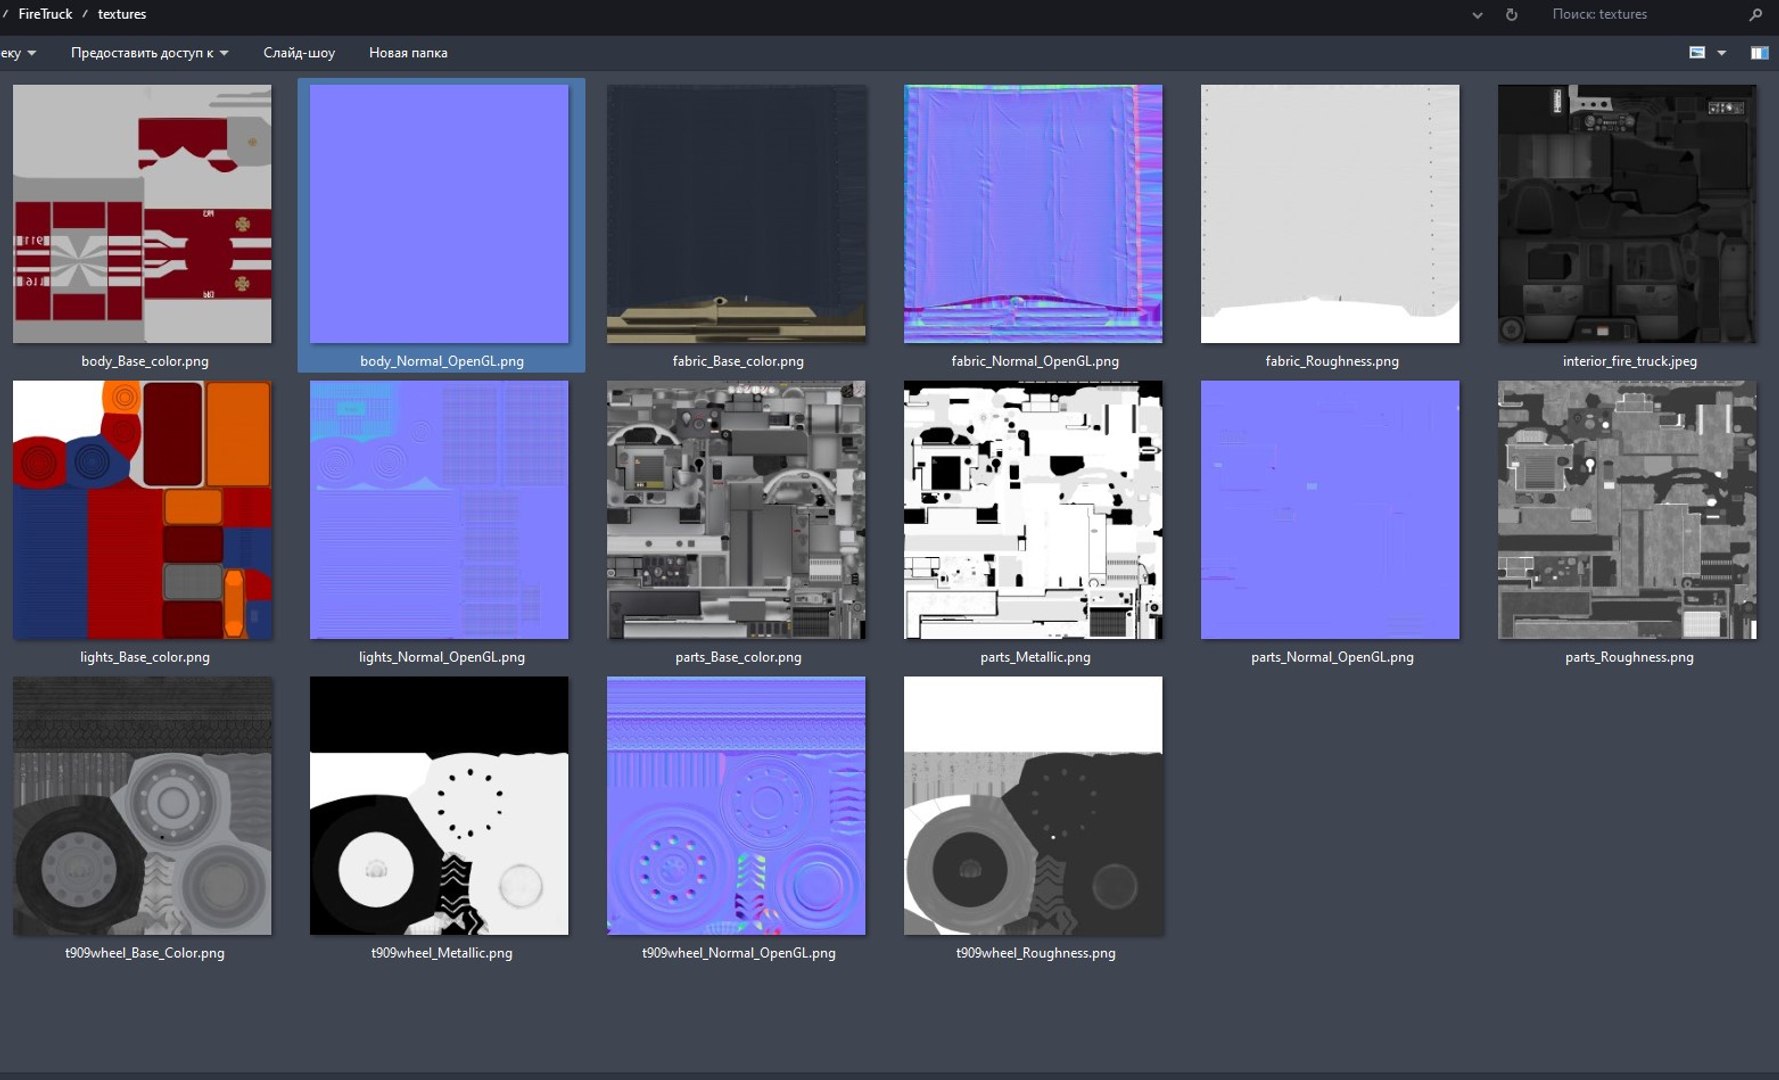The height and width of the screenshot is (1080, 1779).
Task: Open the view options dropdown arrow
Action: 1721,53
